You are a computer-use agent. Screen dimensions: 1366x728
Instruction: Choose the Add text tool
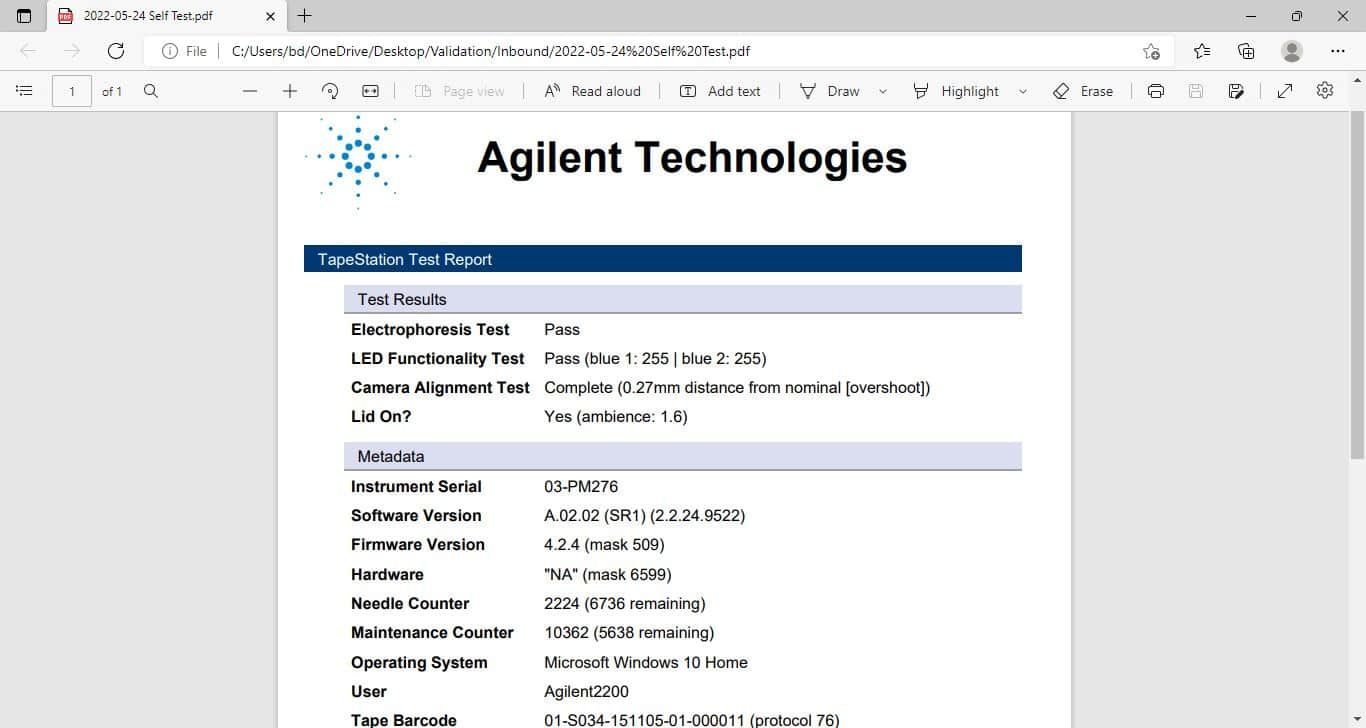point(720,91)
